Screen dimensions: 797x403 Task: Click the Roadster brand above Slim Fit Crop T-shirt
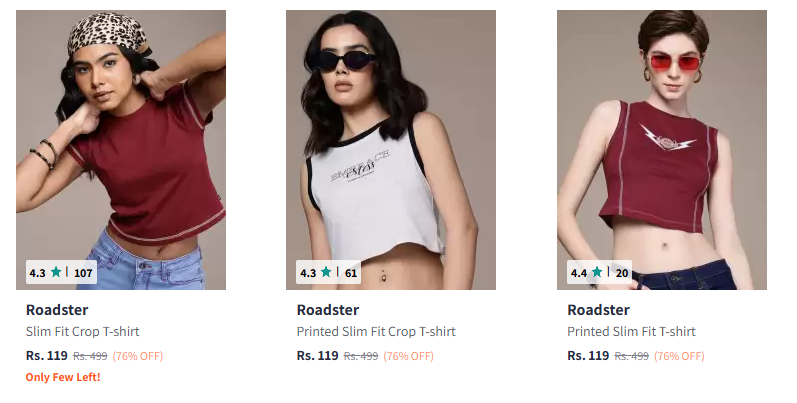click(x=57, y=309)
